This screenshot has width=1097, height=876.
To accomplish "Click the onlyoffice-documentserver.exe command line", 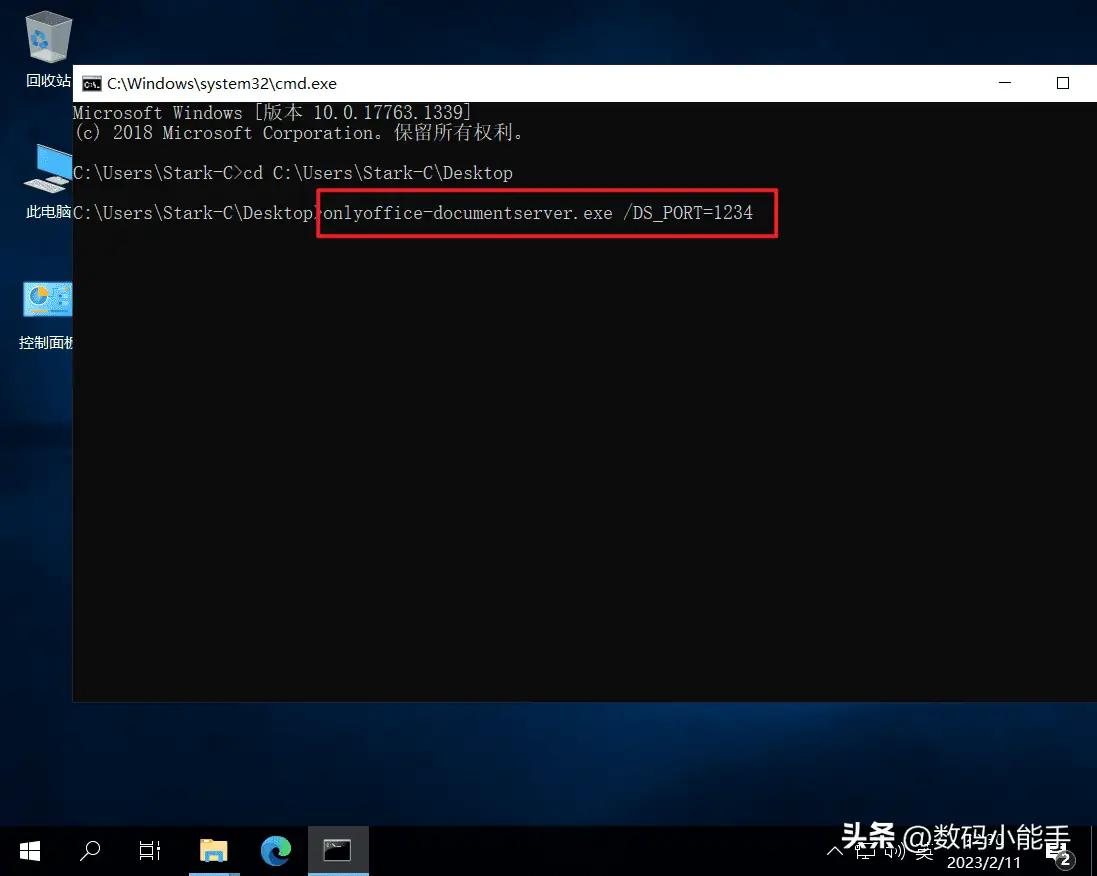I will tap(537, 213).
